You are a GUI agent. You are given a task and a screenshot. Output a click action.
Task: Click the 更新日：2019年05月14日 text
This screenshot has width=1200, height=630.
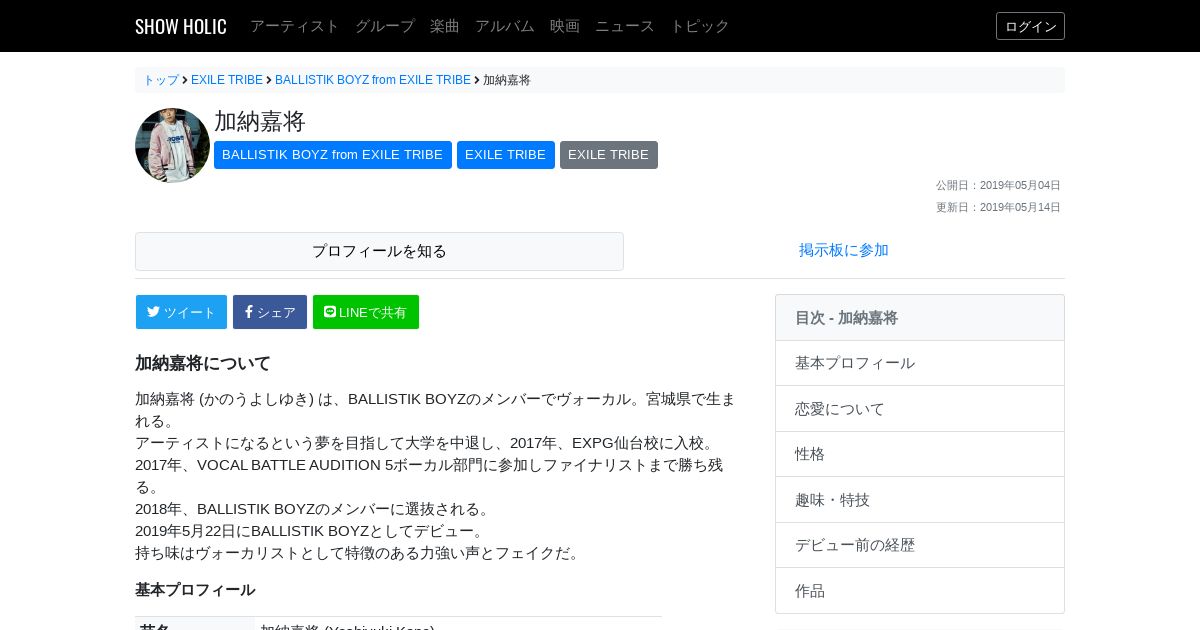[998, 207]
